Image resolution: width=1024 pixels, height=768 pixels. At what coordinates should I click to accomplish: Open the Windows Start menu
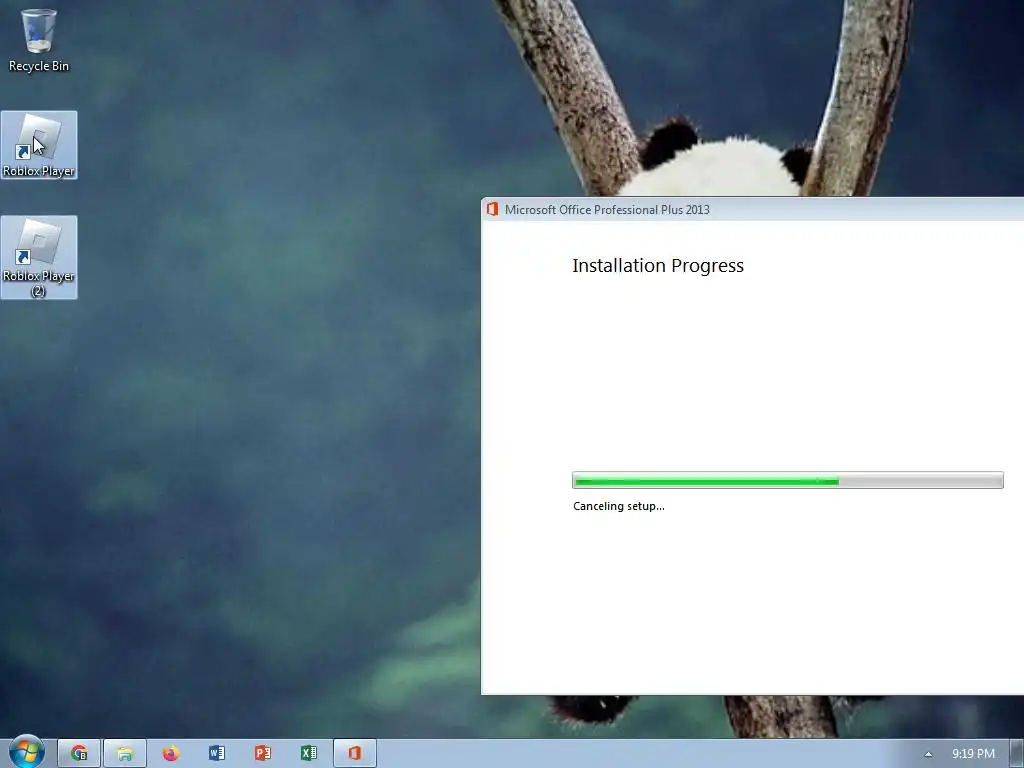point(27,752)
